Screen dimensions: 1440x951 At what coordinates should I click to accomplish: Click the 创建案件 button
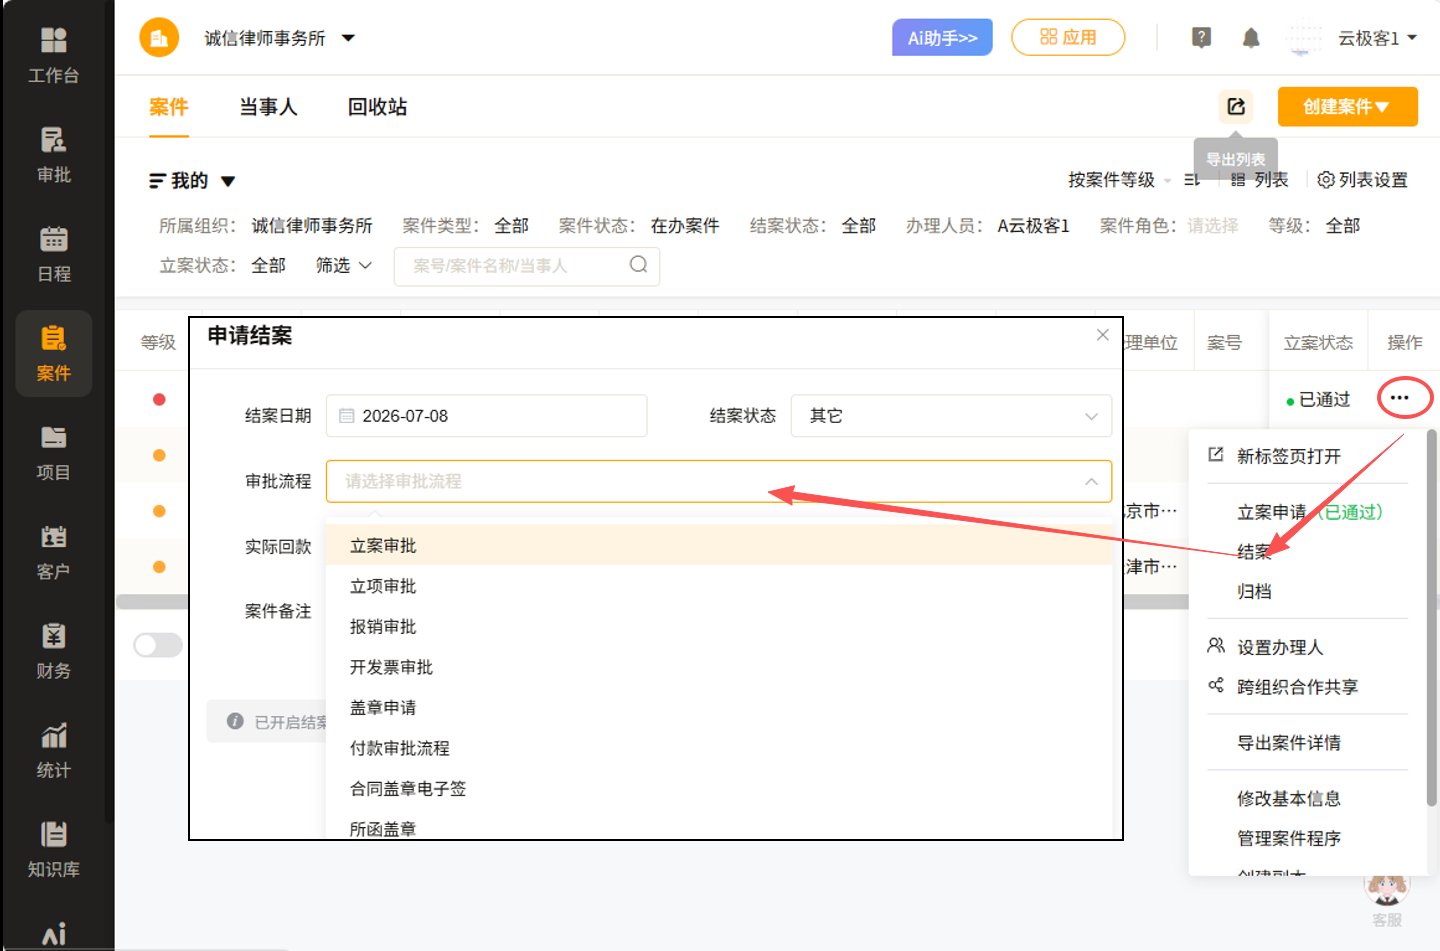tap(1347, 106)
